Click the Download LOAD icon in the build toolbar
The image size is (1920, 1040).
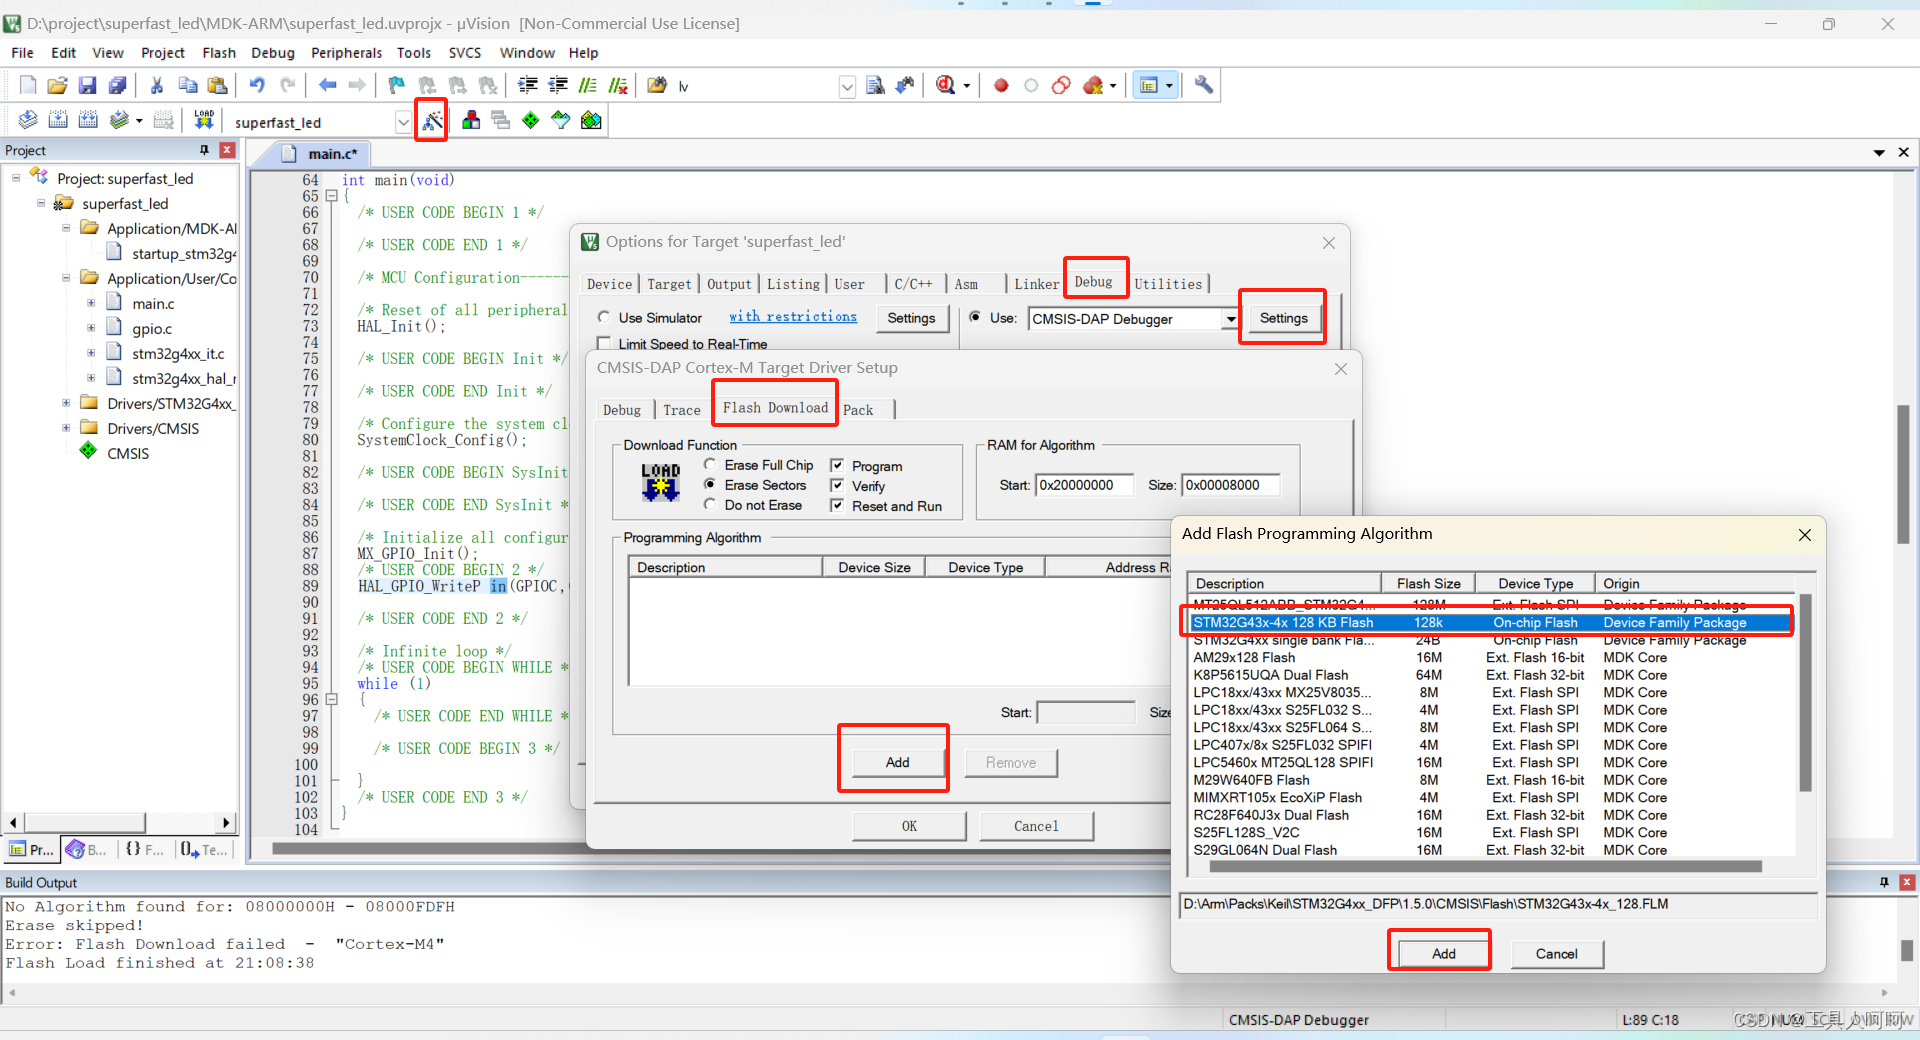click(x=204, y=121)
